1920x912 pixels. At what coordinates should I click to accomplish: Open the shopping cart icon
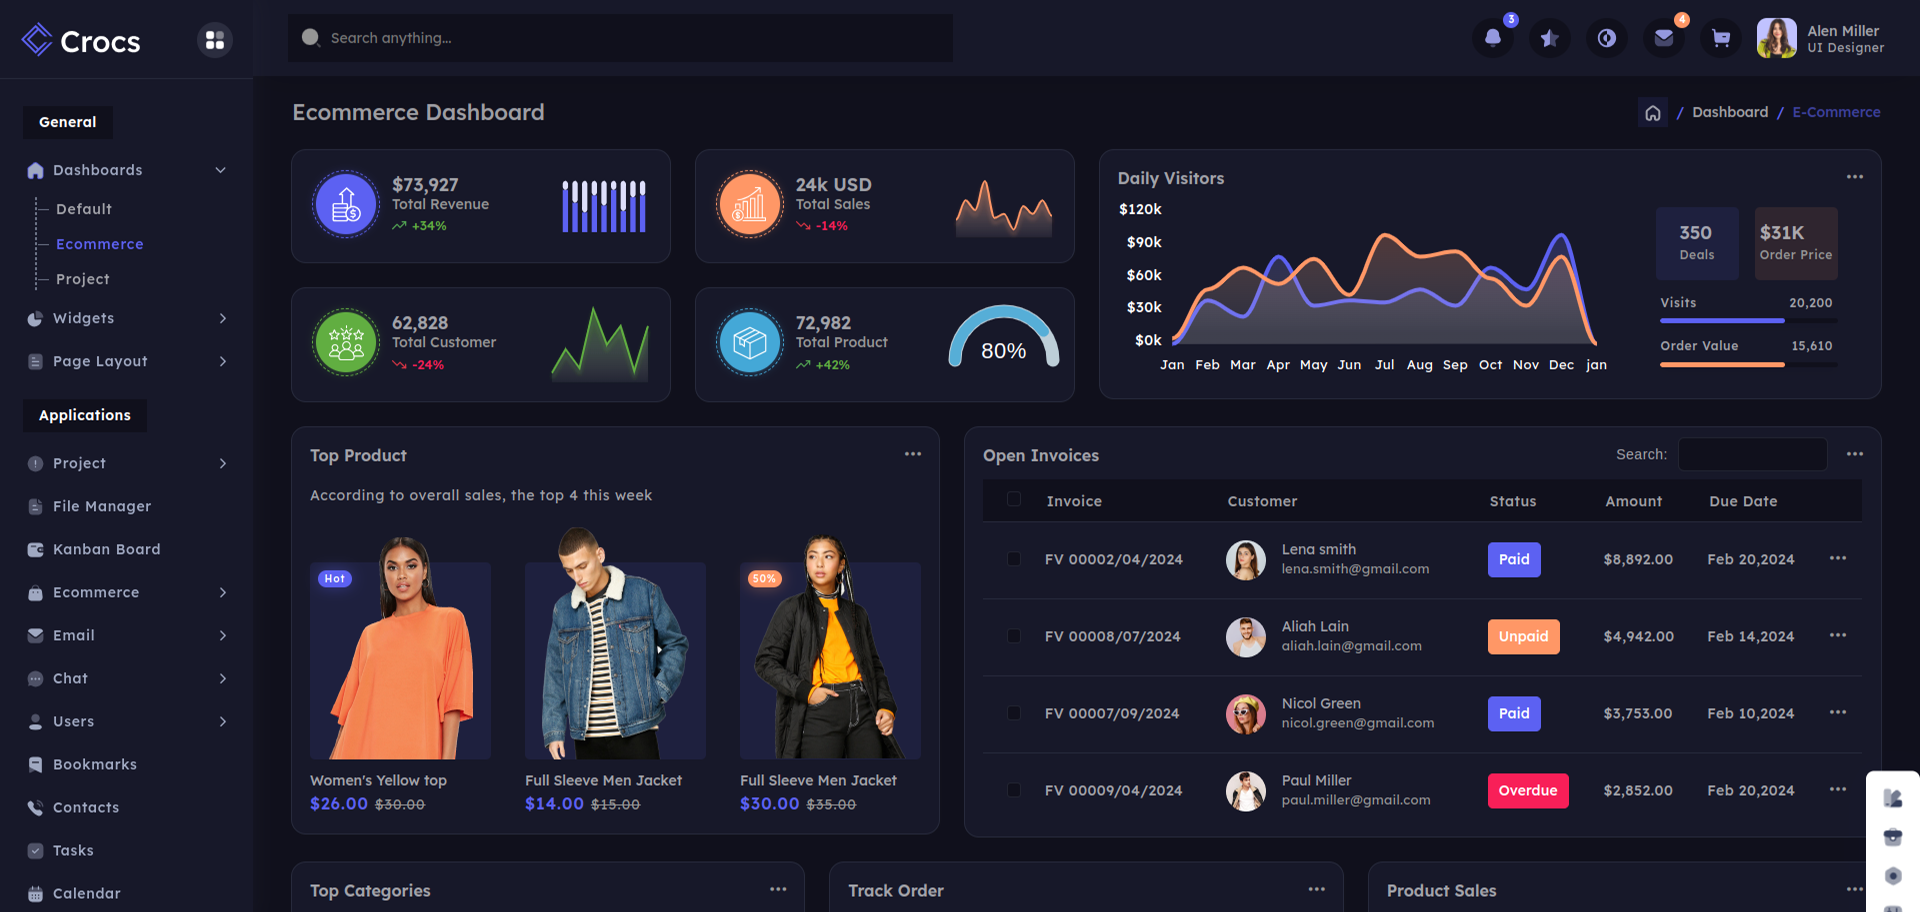[1720, 38]
